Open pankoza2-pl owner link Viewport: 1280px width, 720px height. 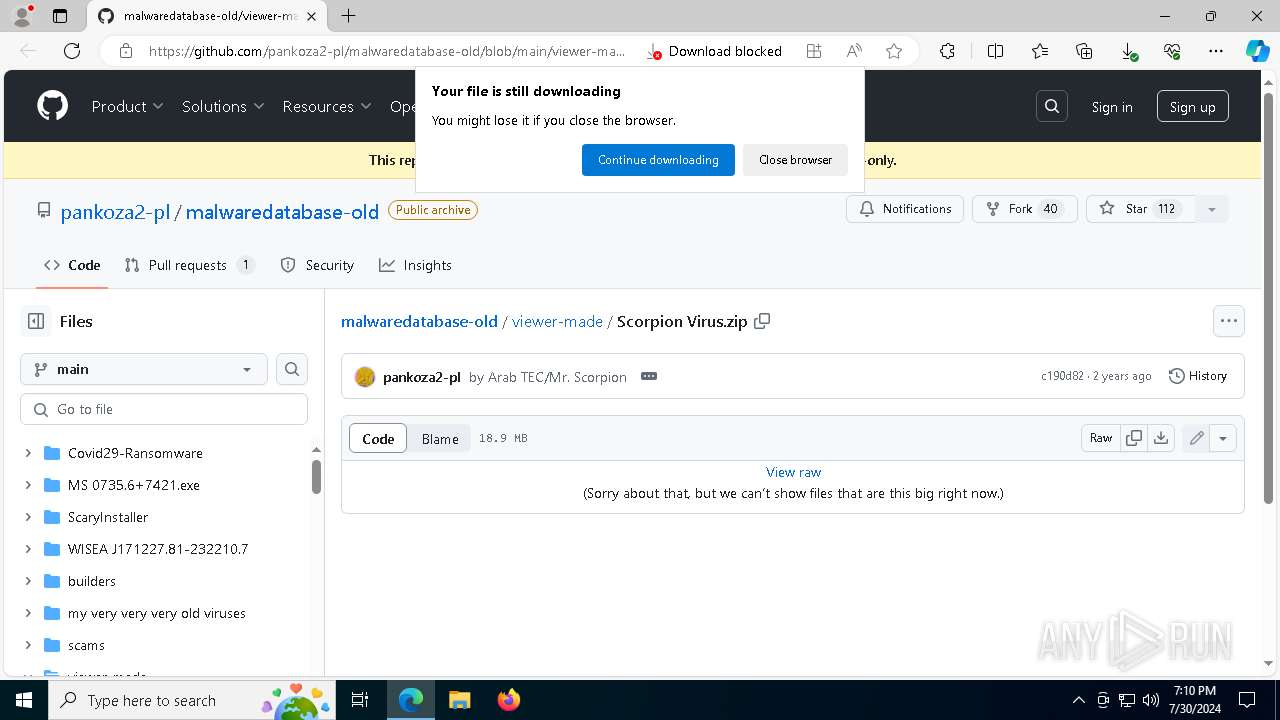tap(115, 211)
